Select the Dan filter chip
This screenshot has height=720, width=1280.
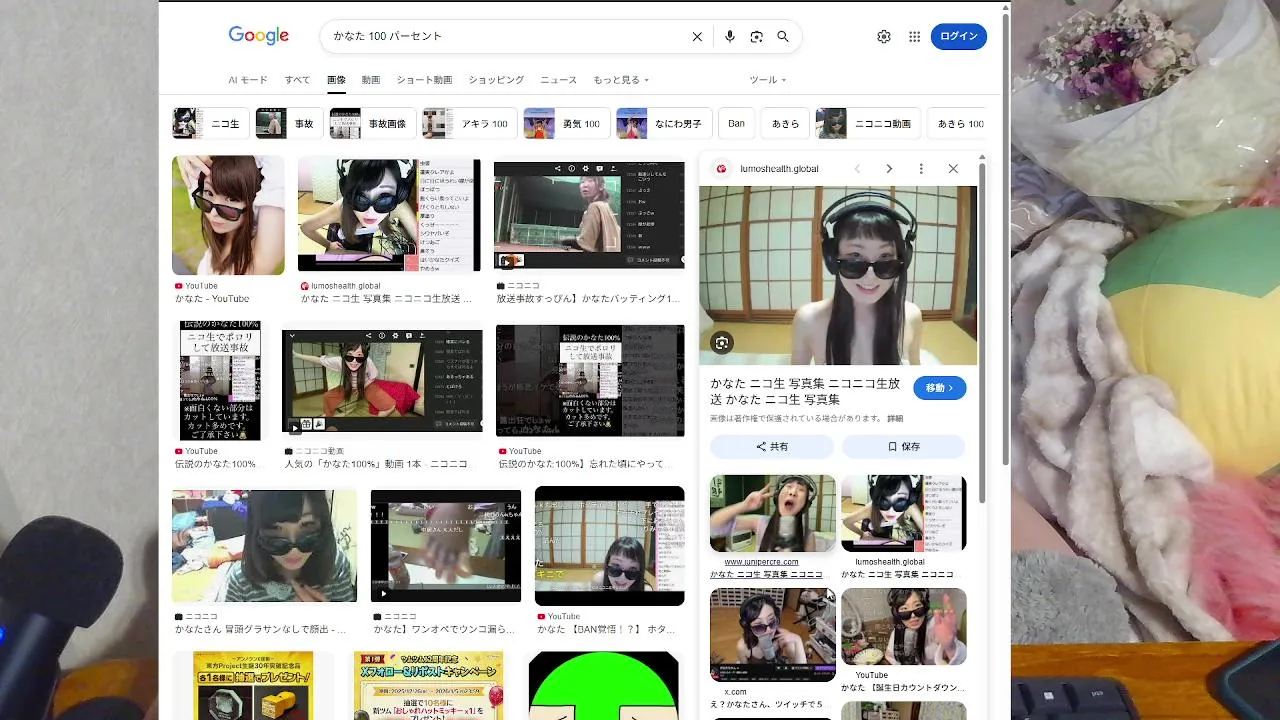pos(736,123)
